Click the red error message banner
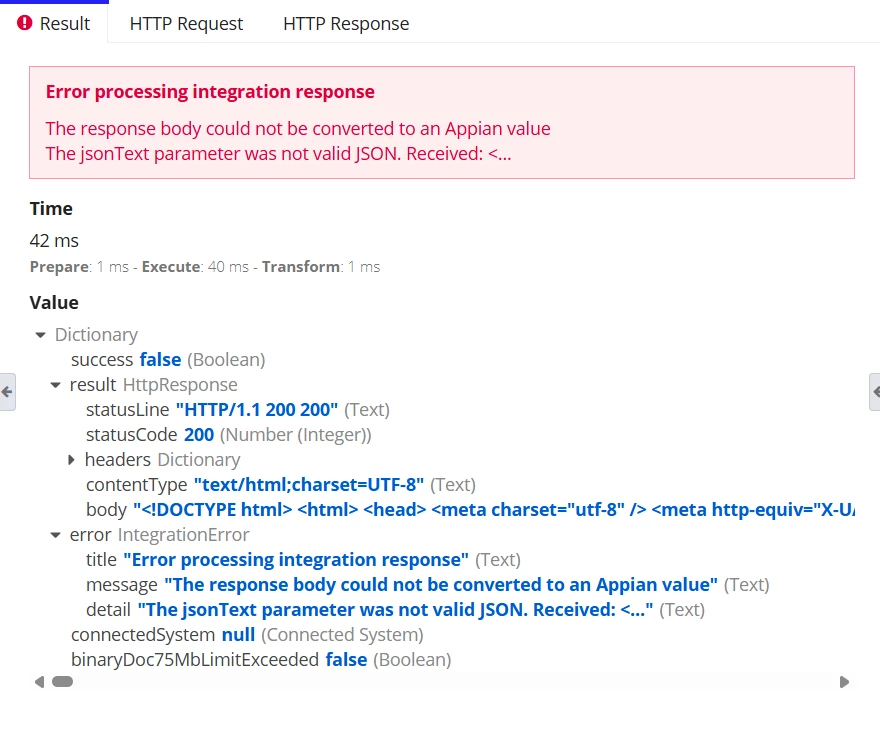Screen dimensions: 880x742 pyautogui.click(x=442, y=122)
